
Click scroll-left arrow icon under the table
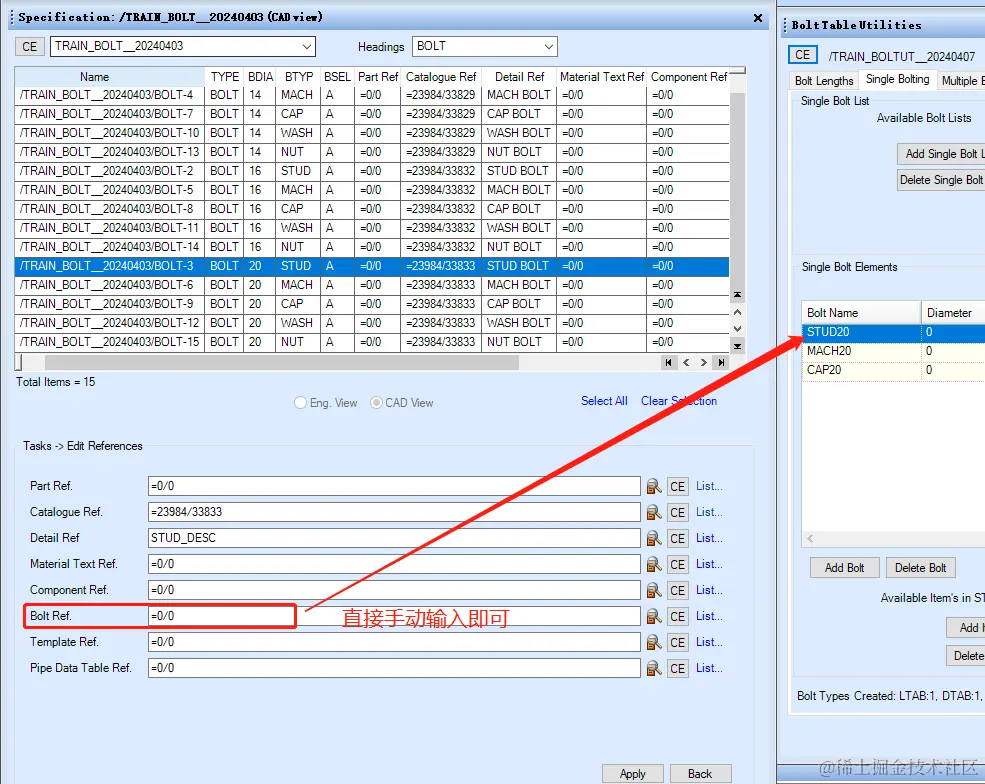pyautogui.click(x=686, y=362)
